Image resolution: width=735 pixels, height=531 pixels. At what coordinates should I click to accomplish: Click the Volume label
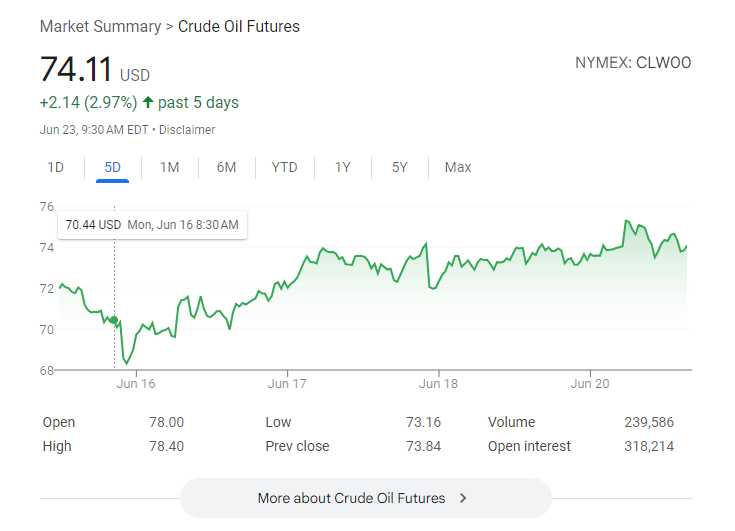coord(511,422)
